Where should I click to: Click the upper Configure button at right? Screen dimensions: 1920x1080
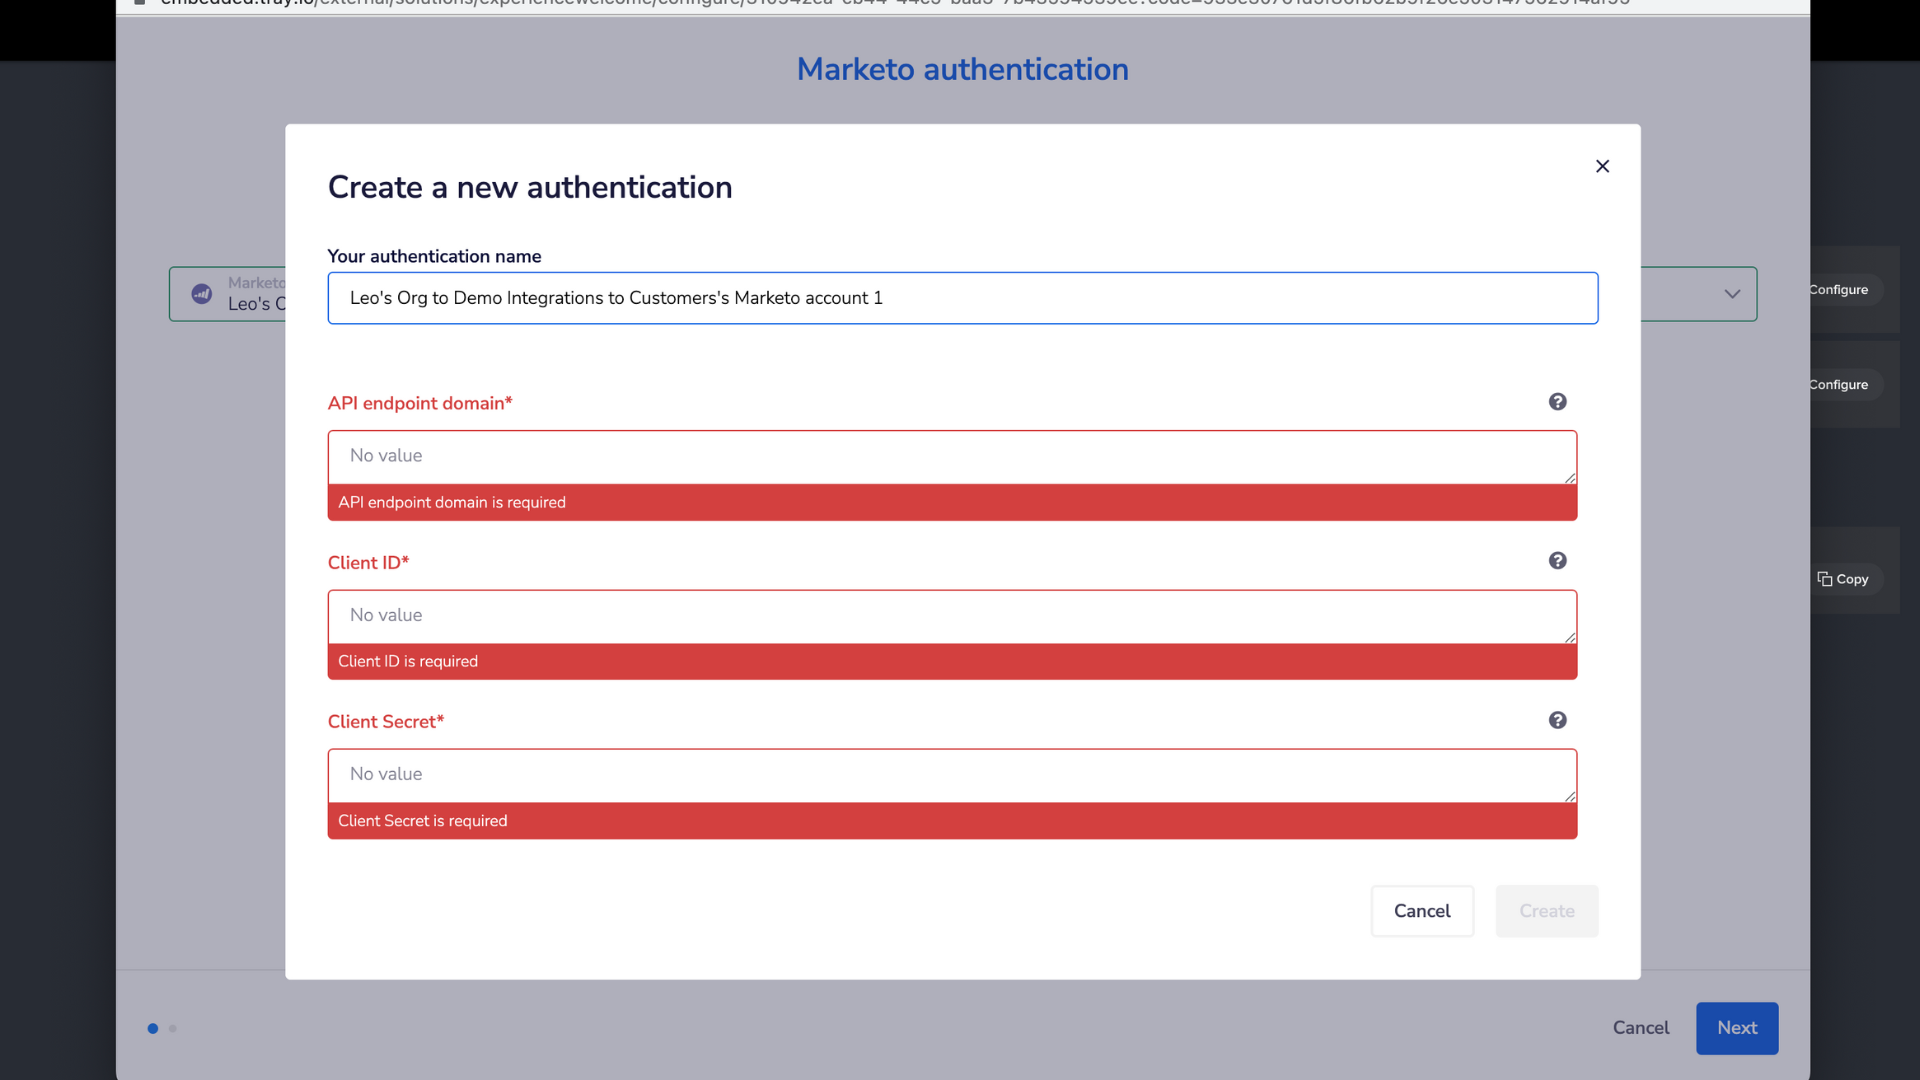pyautogui.click(x=1841, y=290)
